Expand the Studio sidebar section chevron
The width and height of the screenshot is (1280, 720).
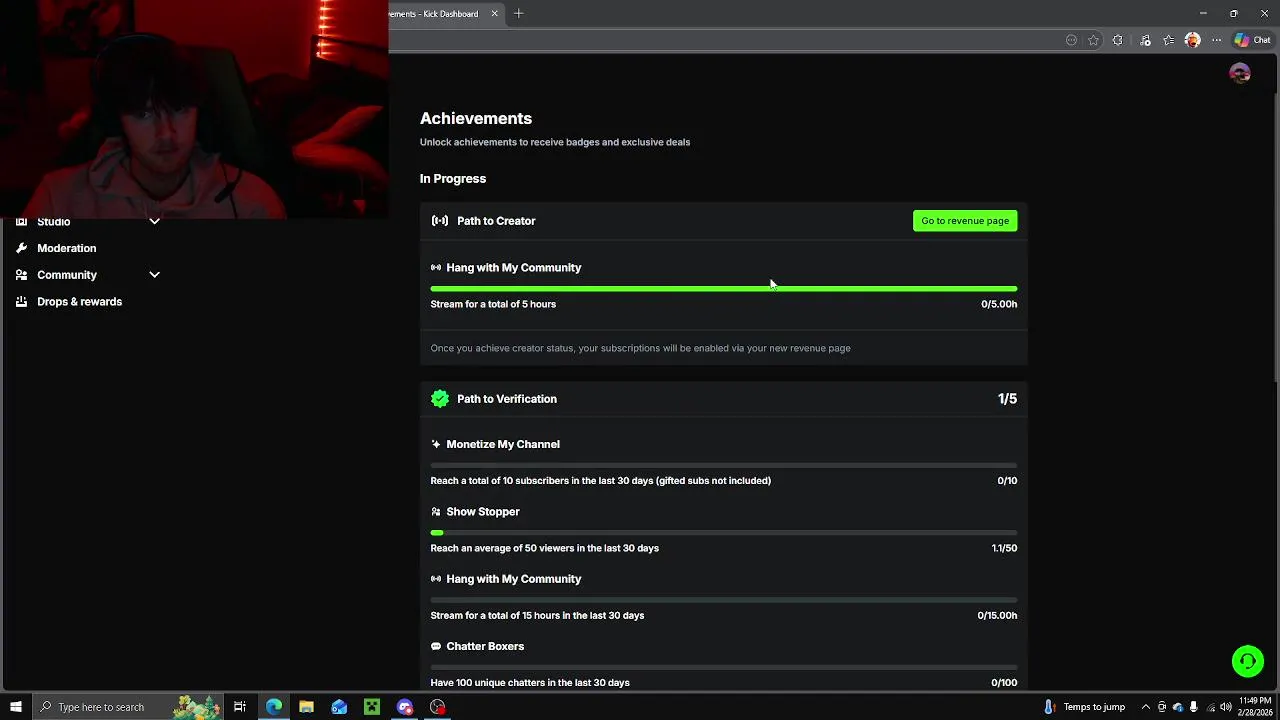[x=154, y=221]
